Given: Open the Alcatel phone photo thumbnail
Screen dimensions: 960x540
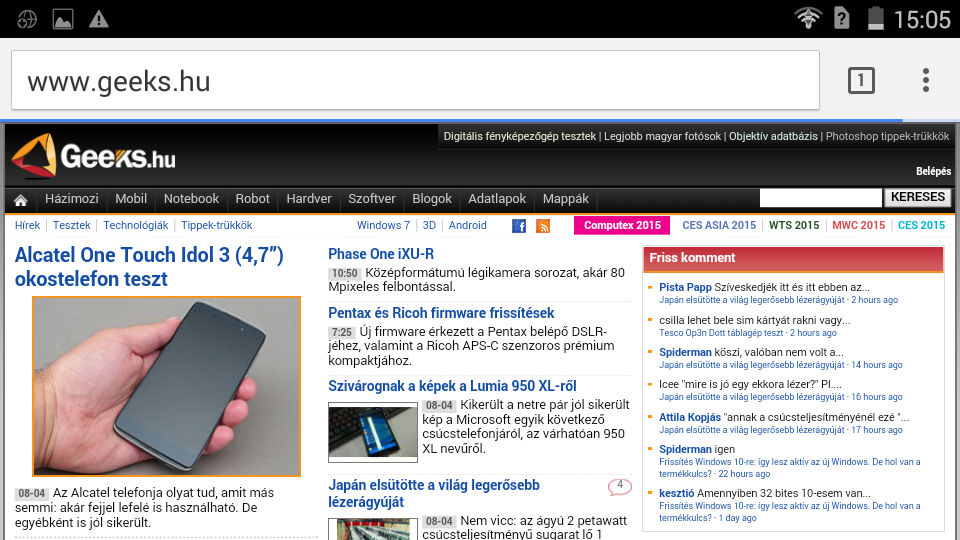Looking at the screenshot, I should pos(166,386).
